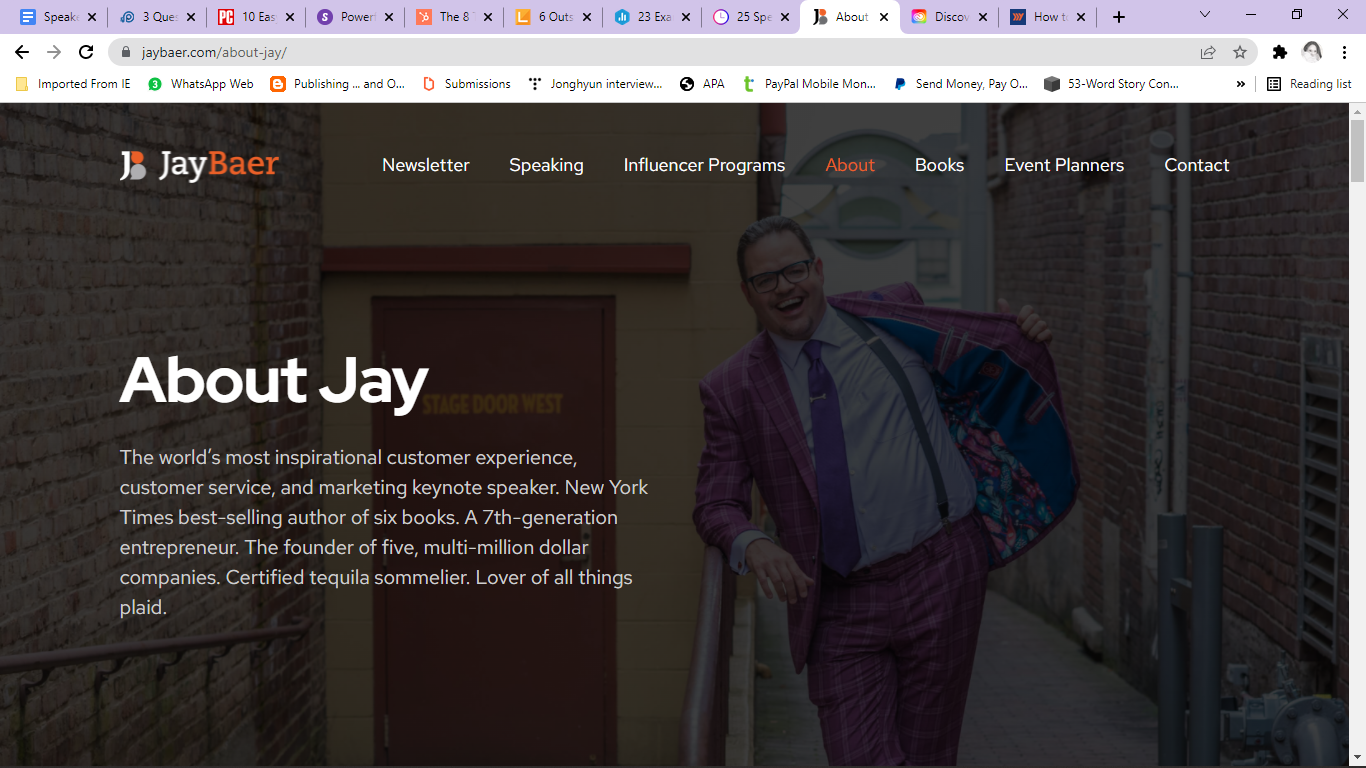This screenshot has height=768, width=1366.
Task: Select Influencer Programs in the navigation
Action: coord(704,165)
